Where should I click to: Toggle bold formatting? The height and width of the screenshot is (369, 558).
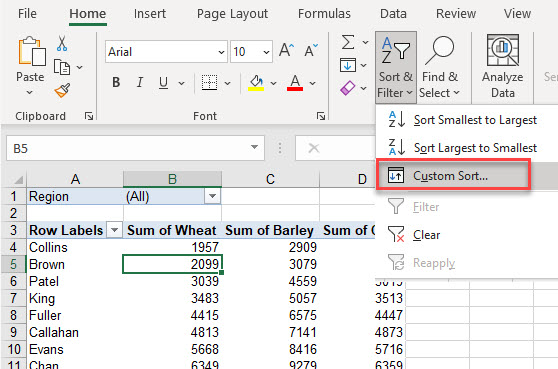[116, 83]
